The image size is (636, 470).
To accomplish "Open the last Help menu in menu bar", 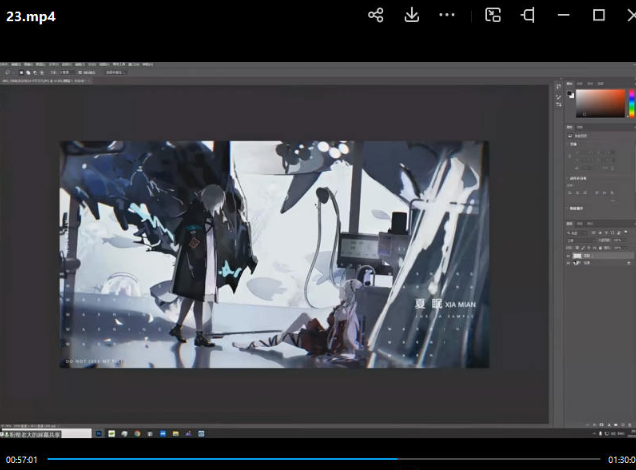I will [x=147, y=65].
